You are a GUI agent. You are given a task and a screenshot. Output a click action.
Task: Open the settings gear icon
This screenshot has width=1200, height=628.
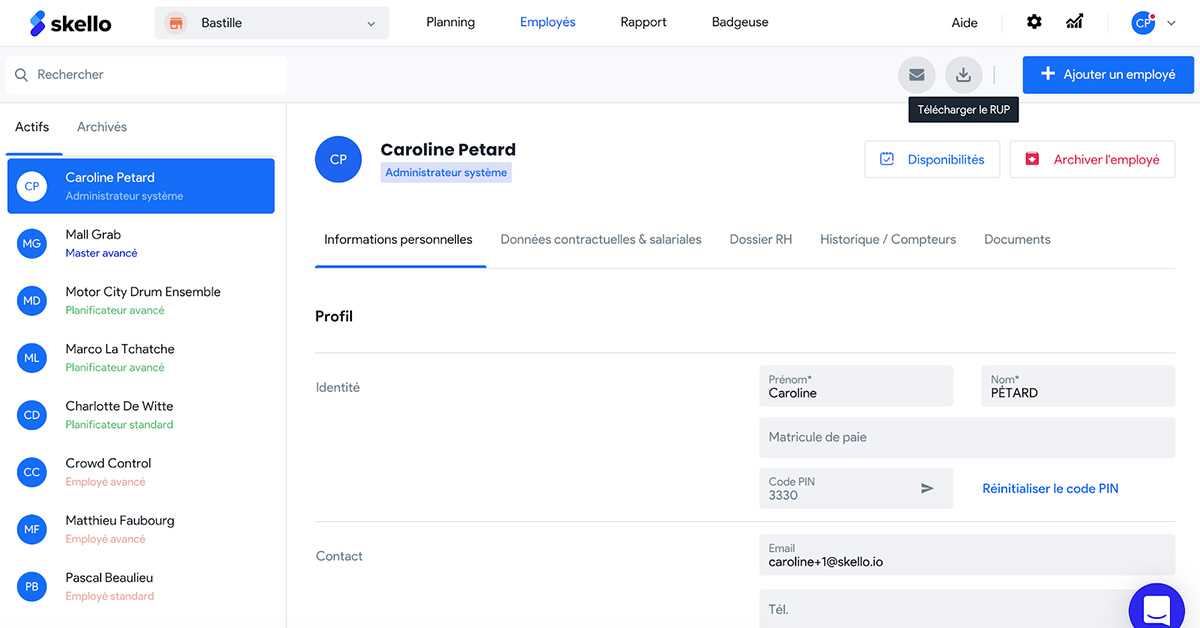[1034, 22]
